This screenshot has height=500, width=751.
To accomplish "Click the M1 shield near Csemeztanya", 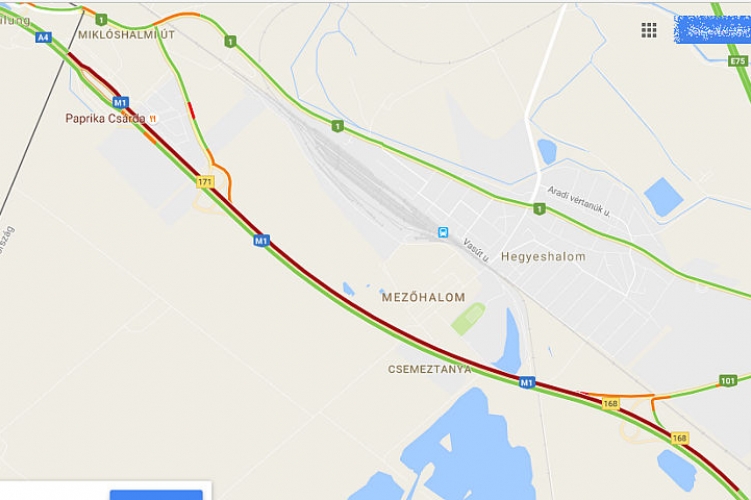I will click(527, 382).
